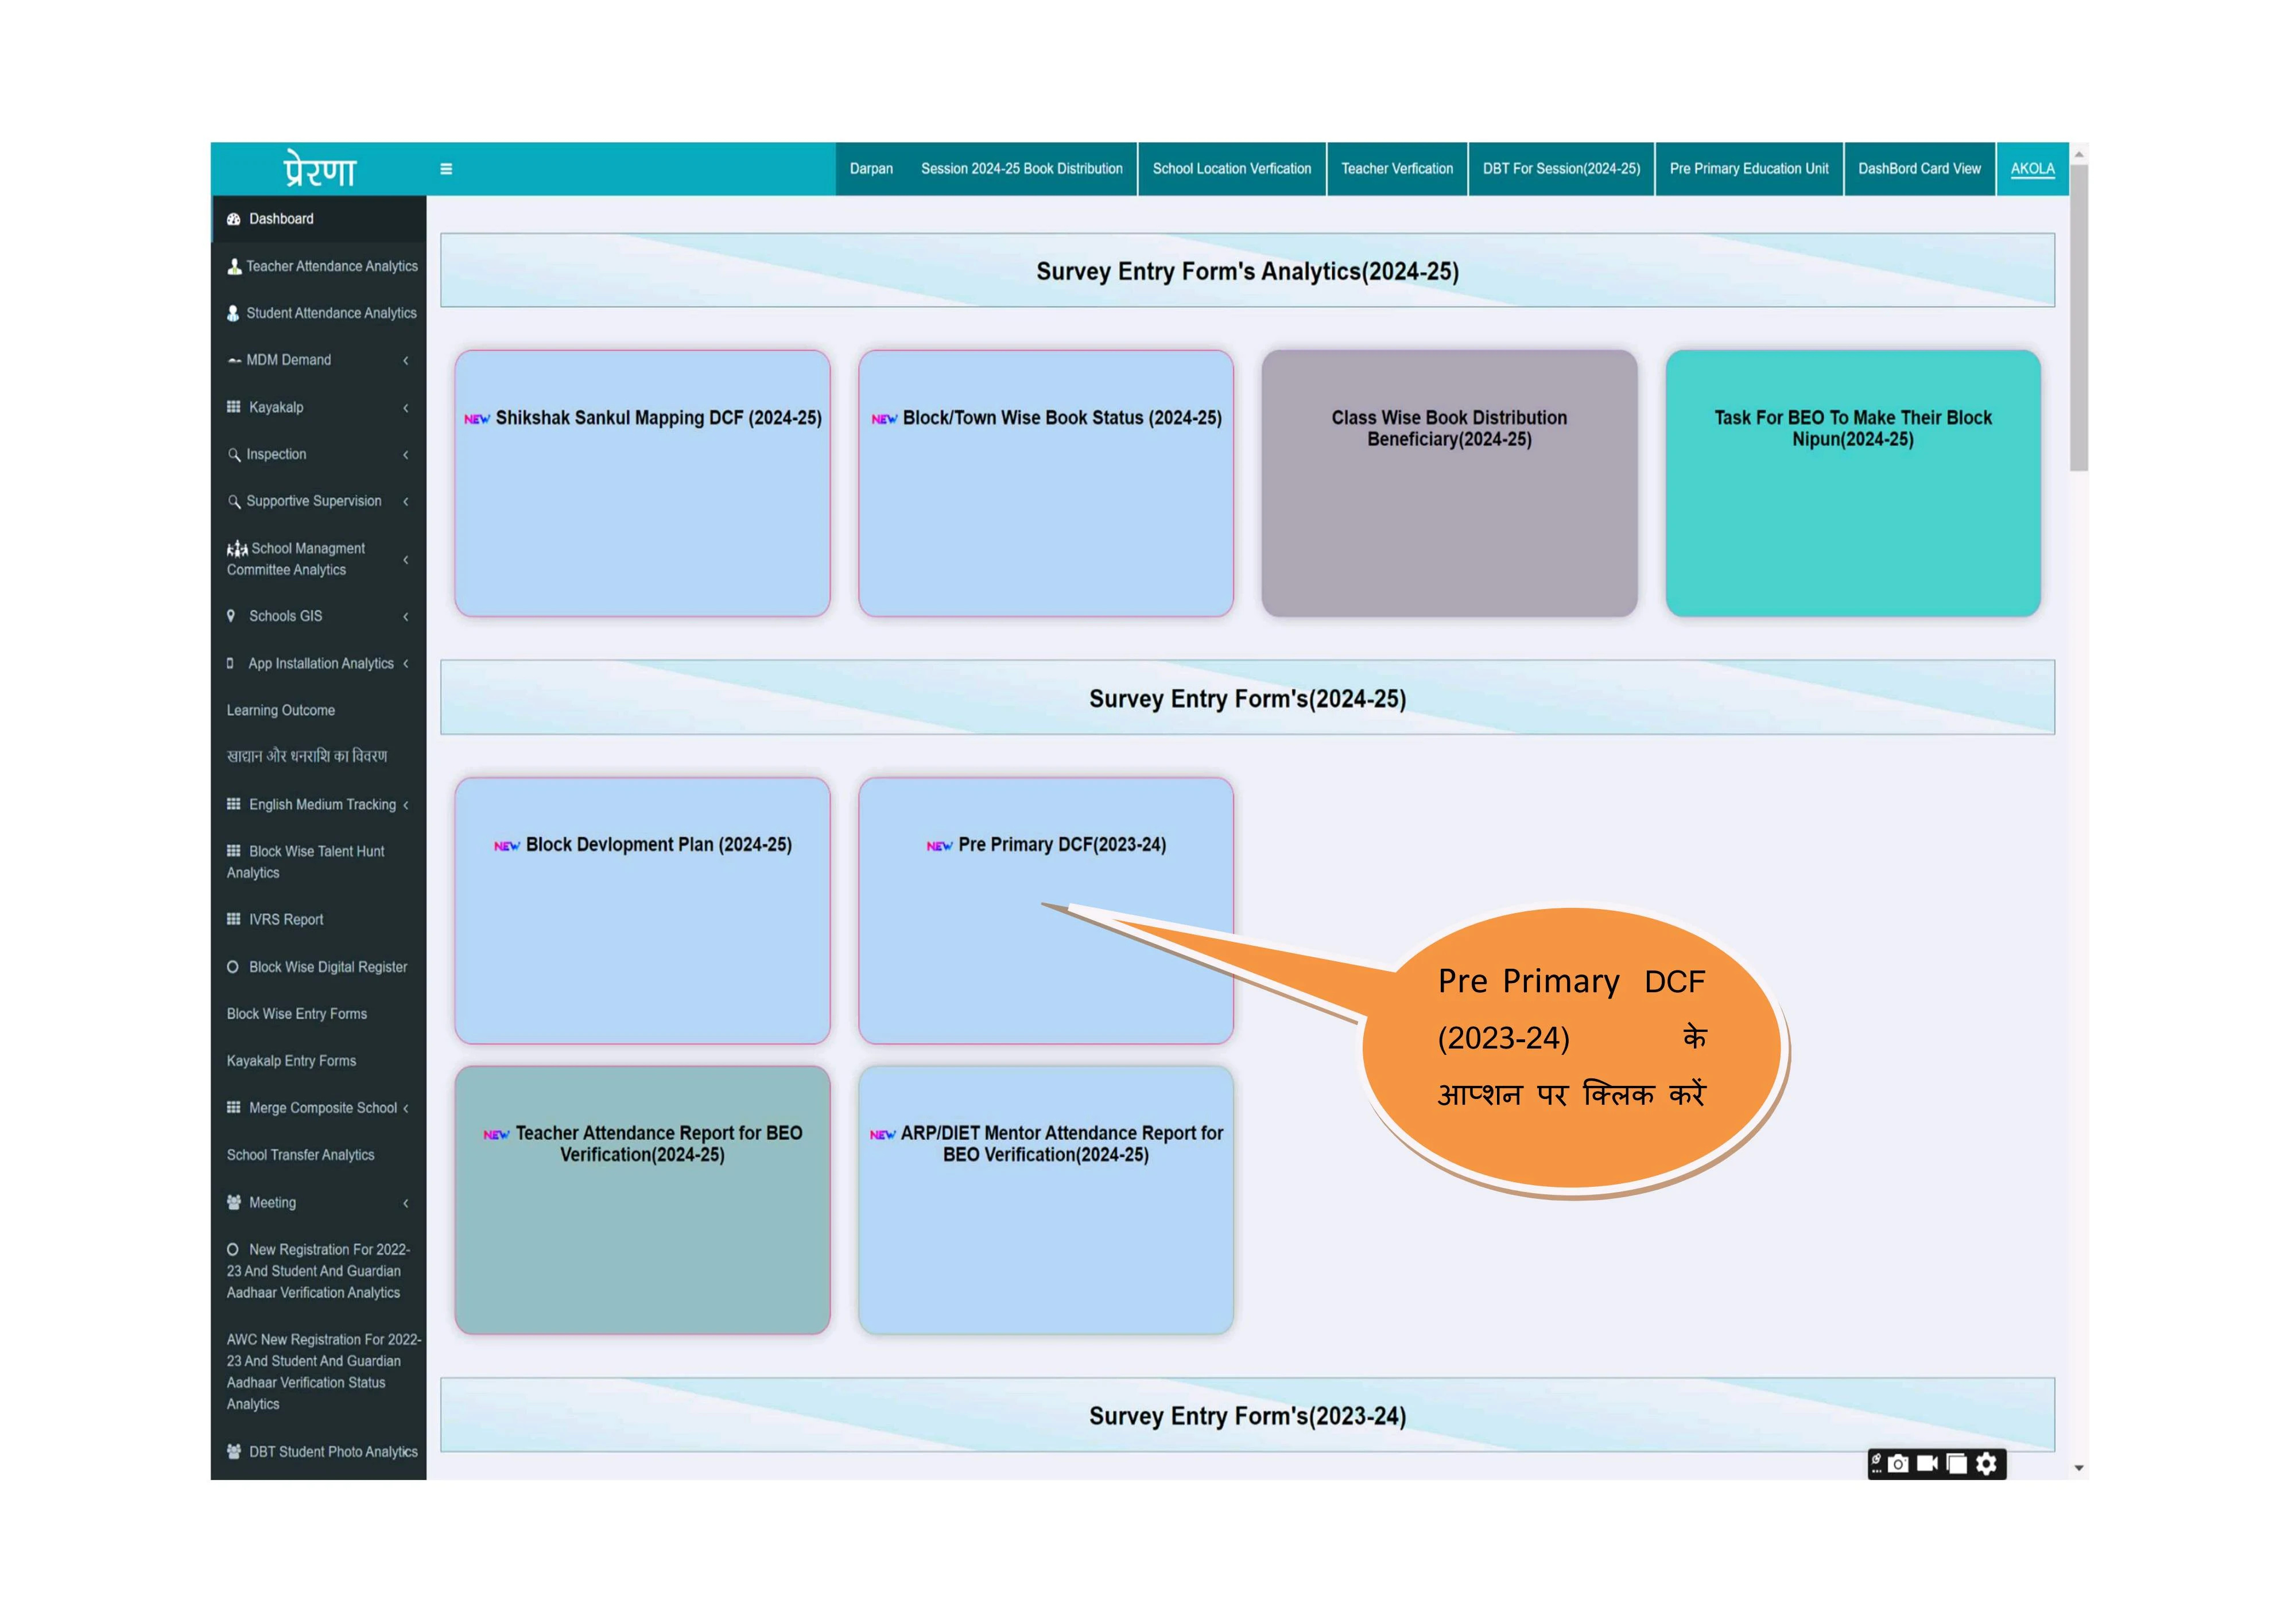Expand the MDM Demand submenu
Viewport: 2296px width, 1623px height.
(405, 360)
